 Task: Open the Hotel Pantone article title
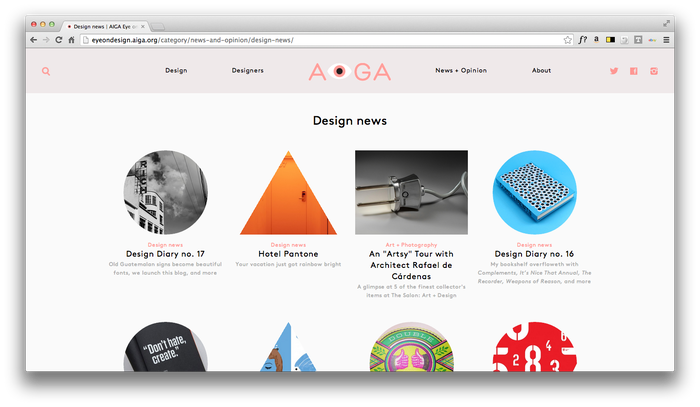click(x=288, y=254)
